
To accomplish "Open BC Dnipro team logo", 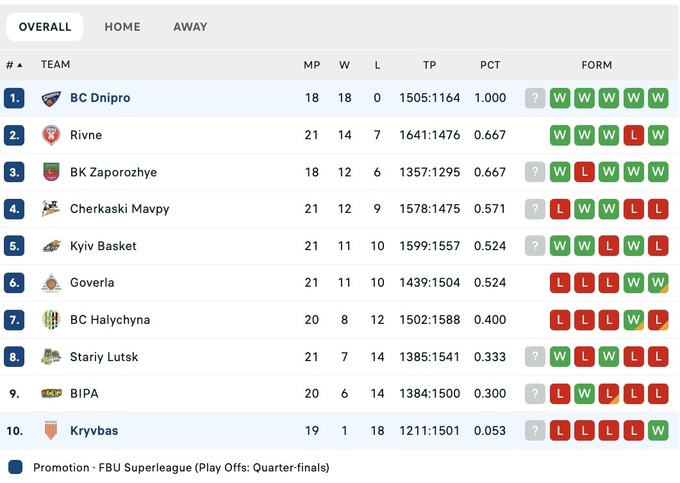I will [x=51, y=98].
